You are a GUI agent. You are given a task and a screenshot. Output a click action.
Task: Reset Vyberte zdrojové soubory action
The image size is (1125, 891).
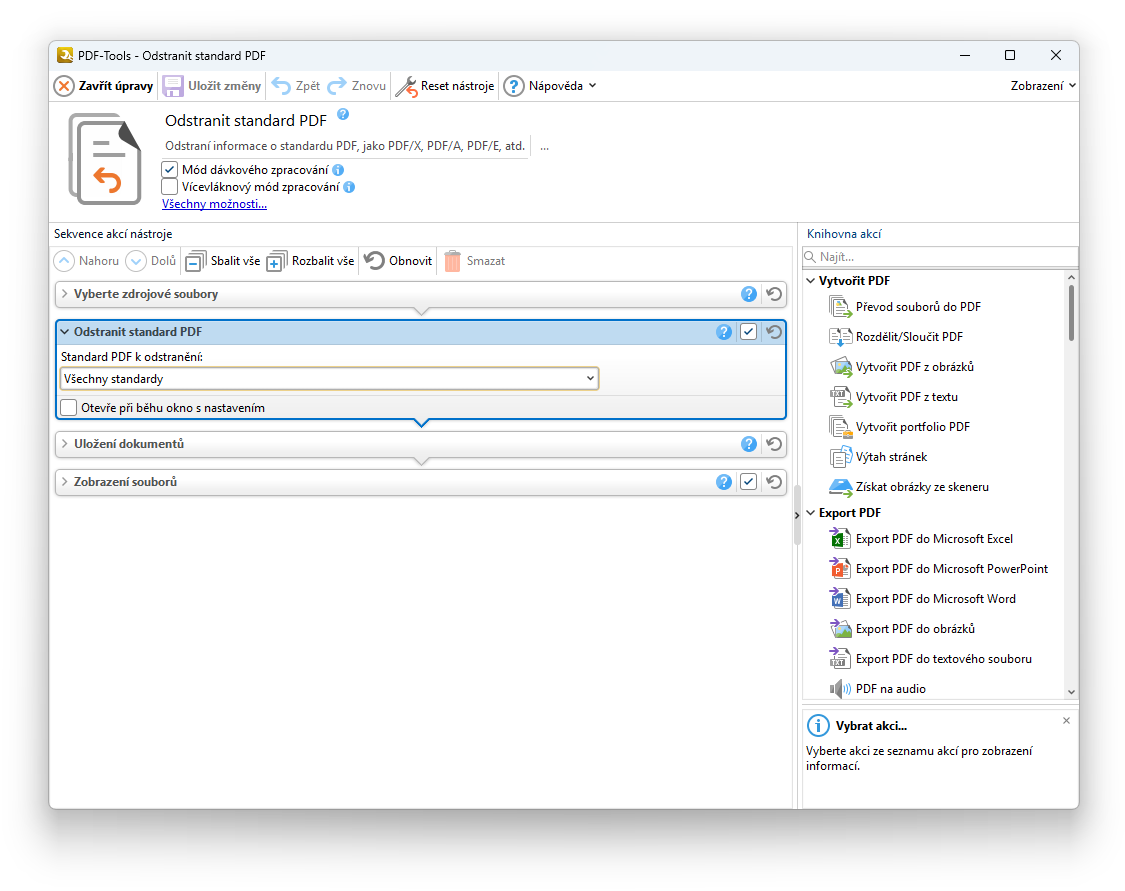click(774, 294)
